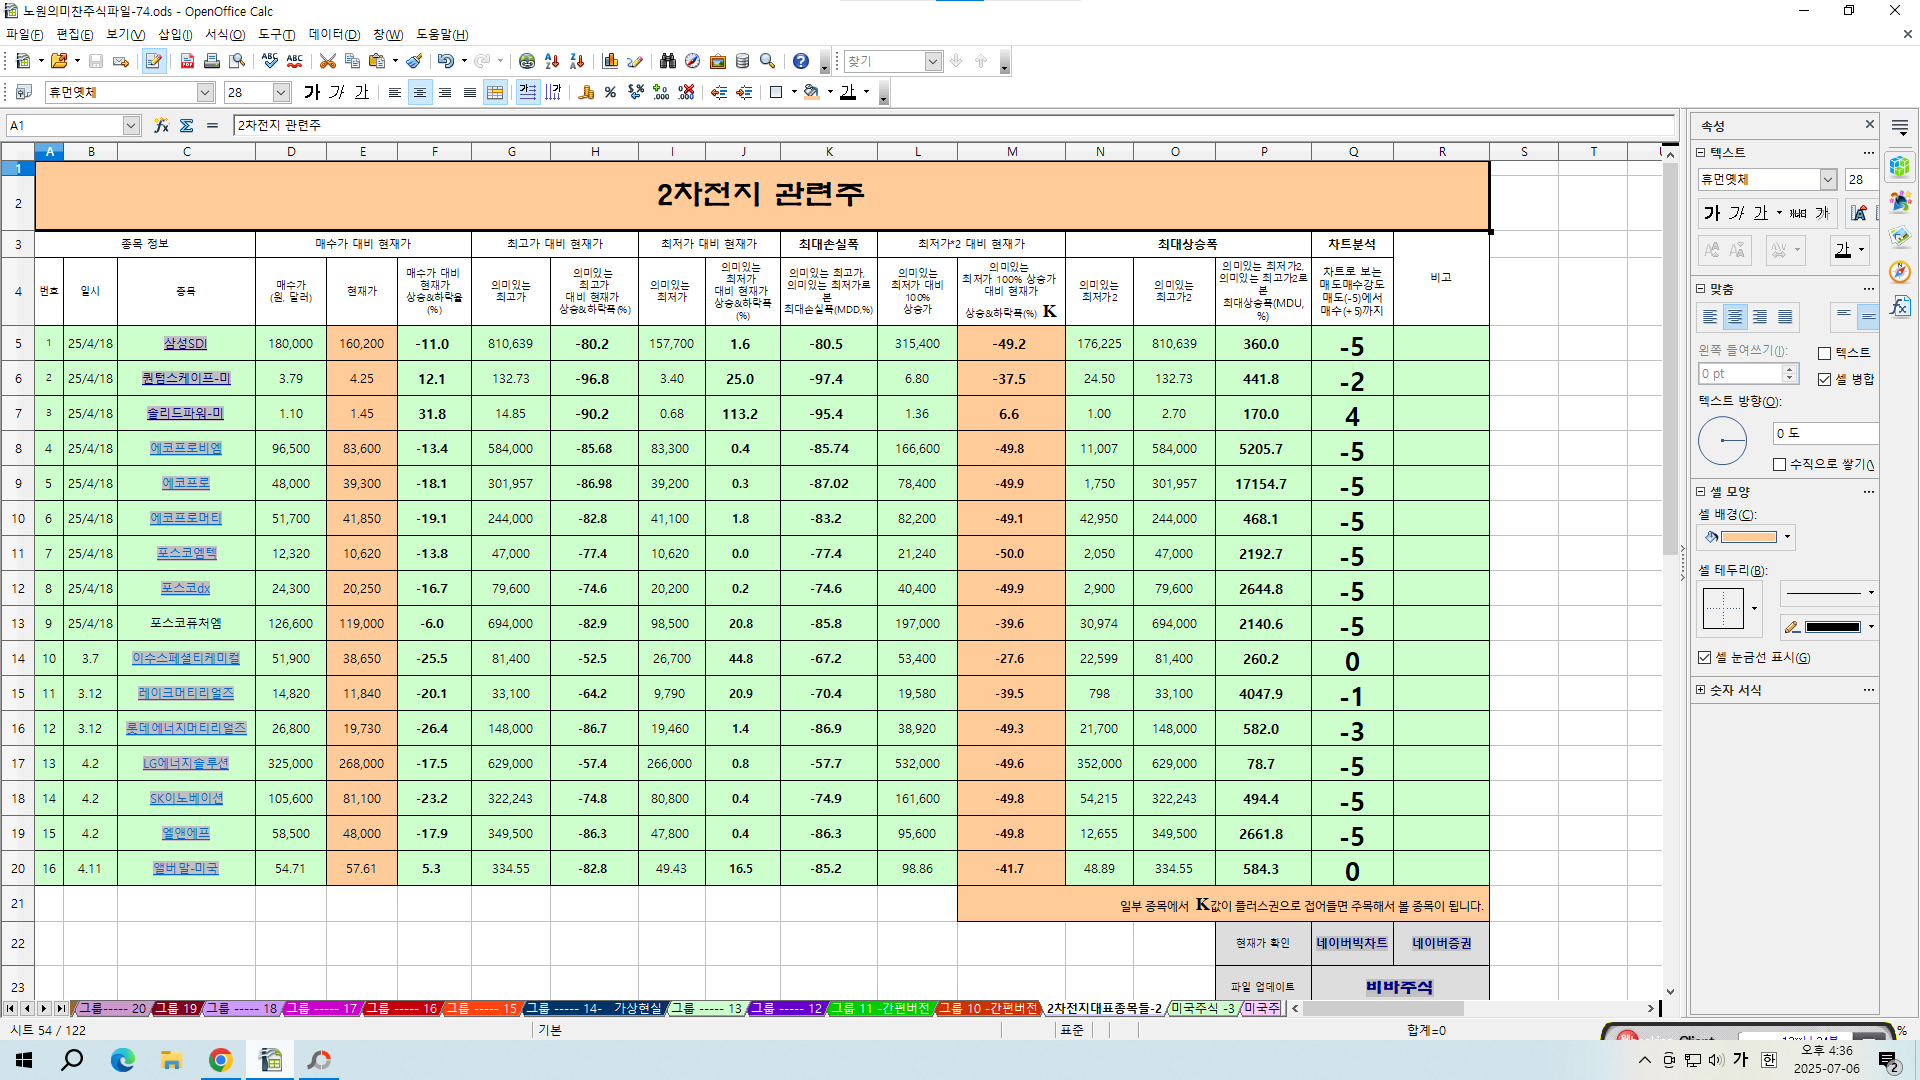
Task: Click the Print document icon
Action: (212, 61)
